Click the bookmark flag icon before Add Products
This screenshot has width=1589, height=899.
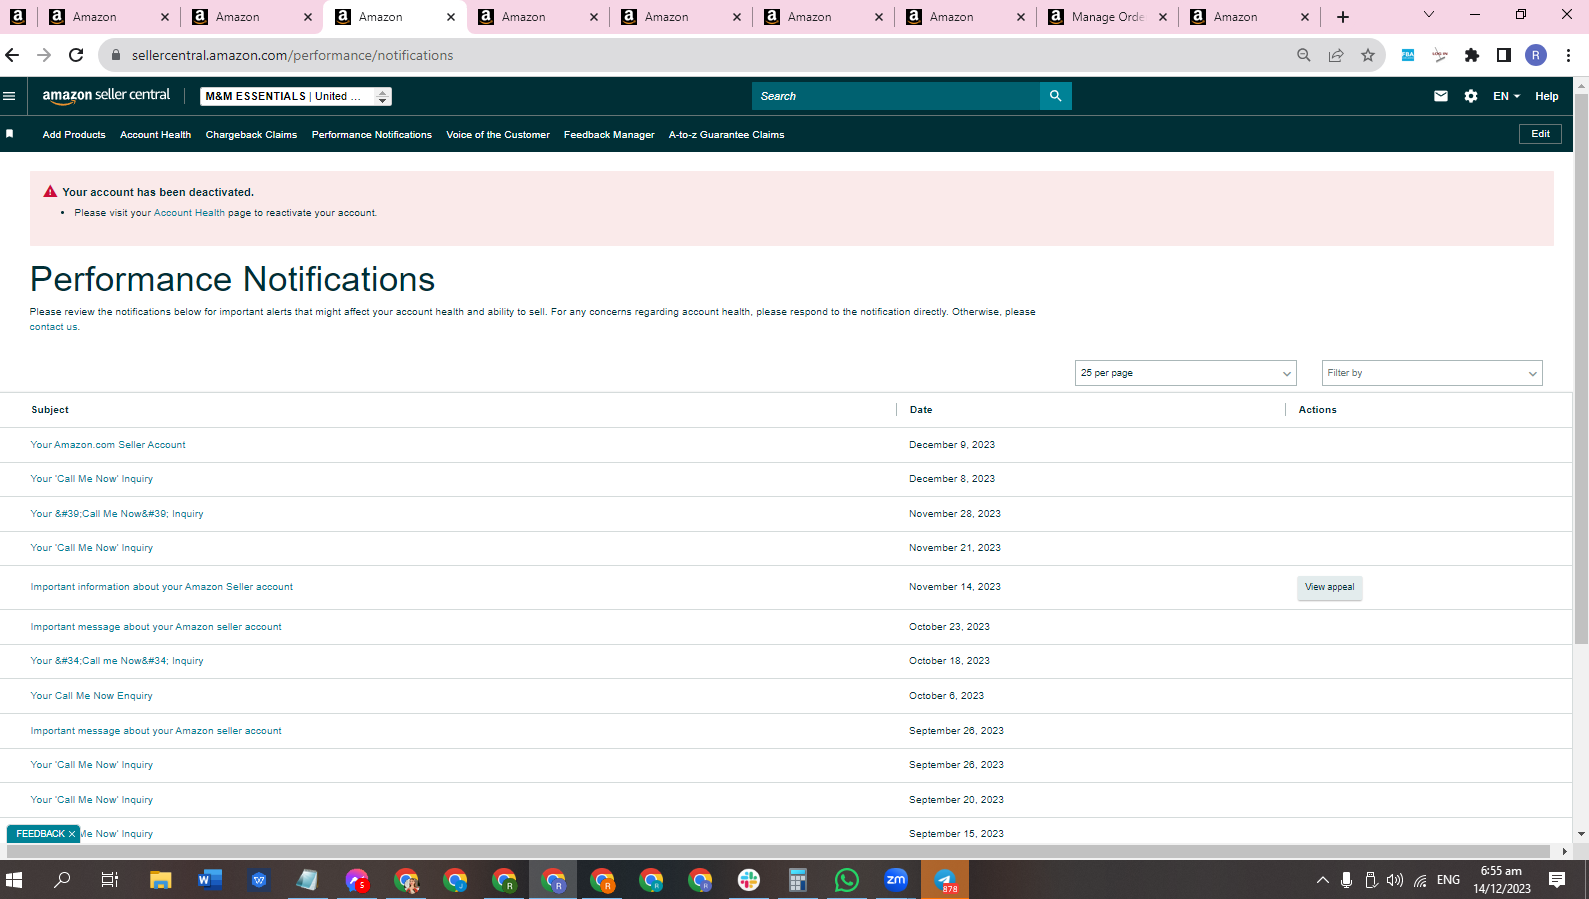(10, 134)
